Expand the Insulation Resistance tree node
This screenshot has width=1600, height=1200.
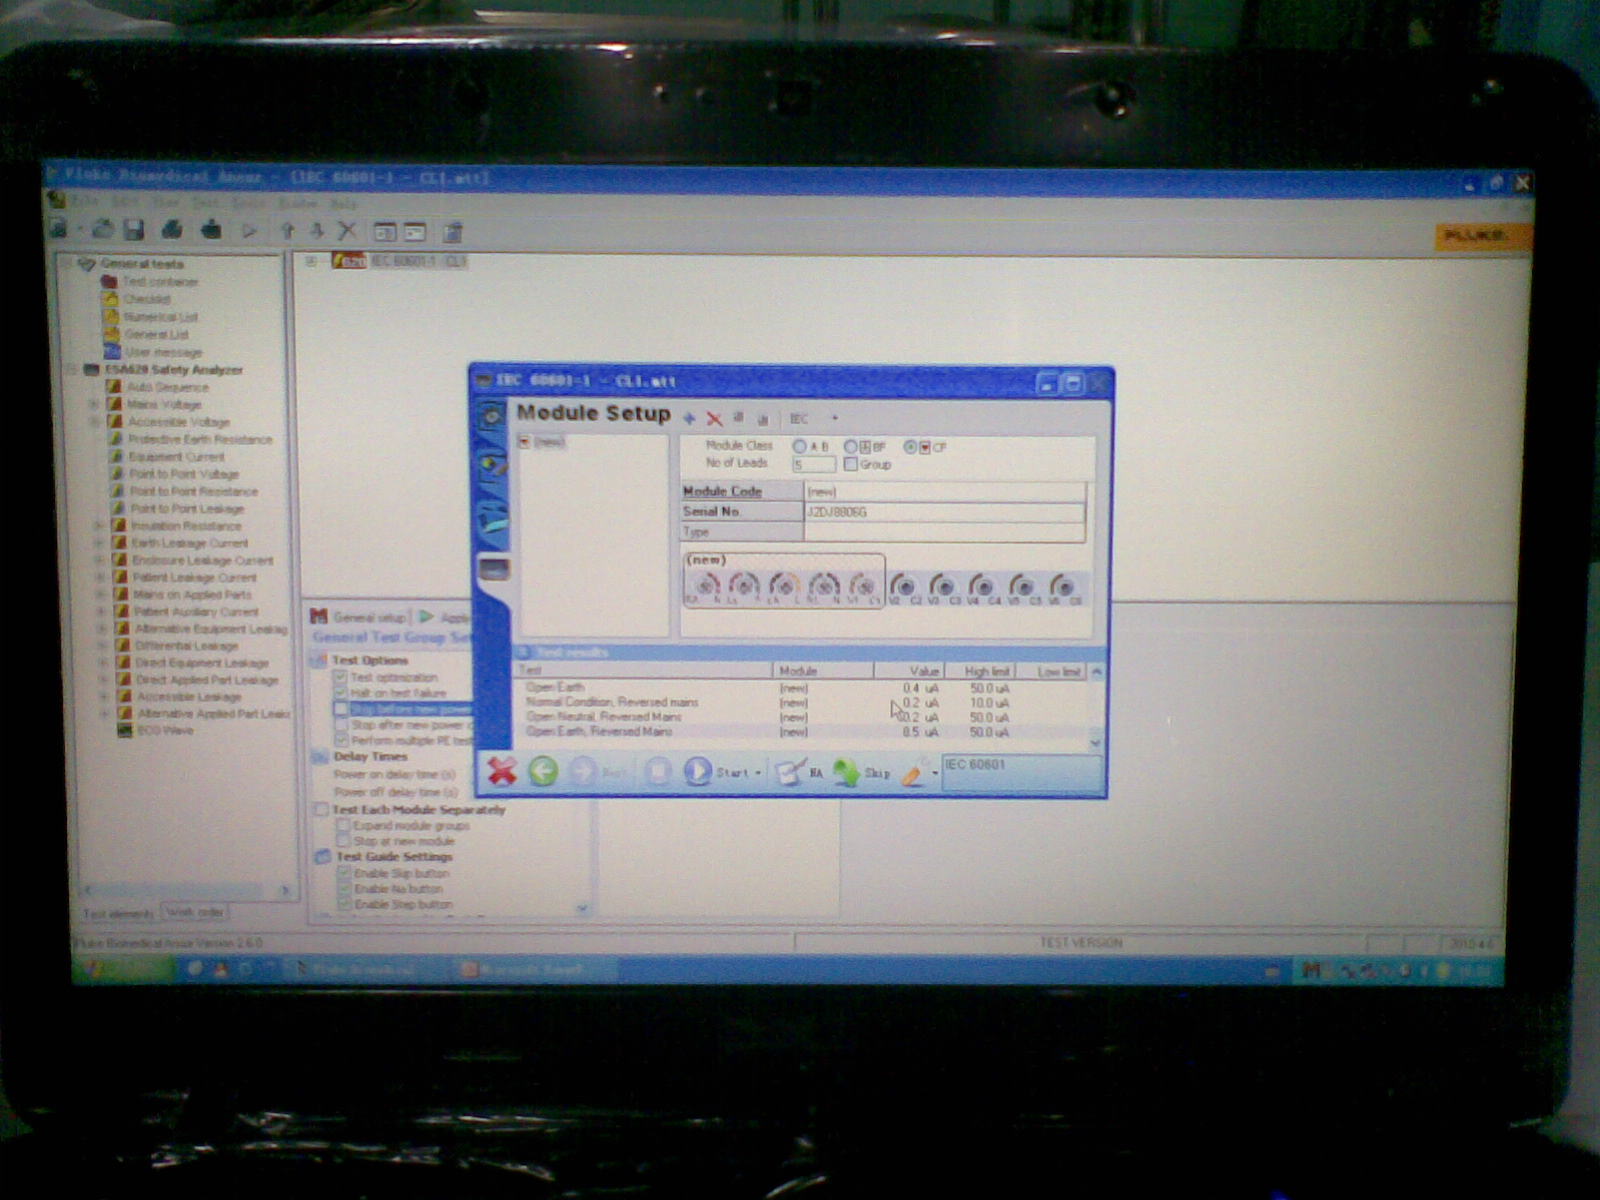pos(98,526)
